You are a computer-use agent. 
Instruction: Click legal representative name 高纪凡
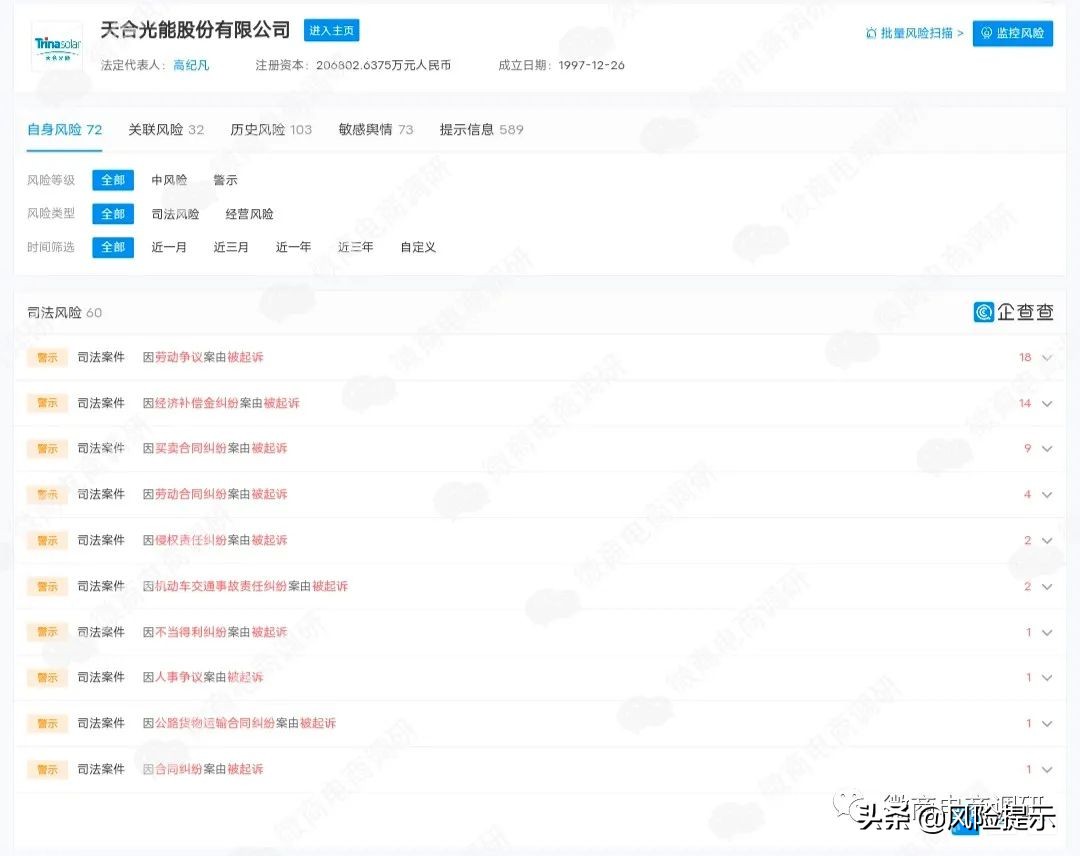[x=191, y=64]
